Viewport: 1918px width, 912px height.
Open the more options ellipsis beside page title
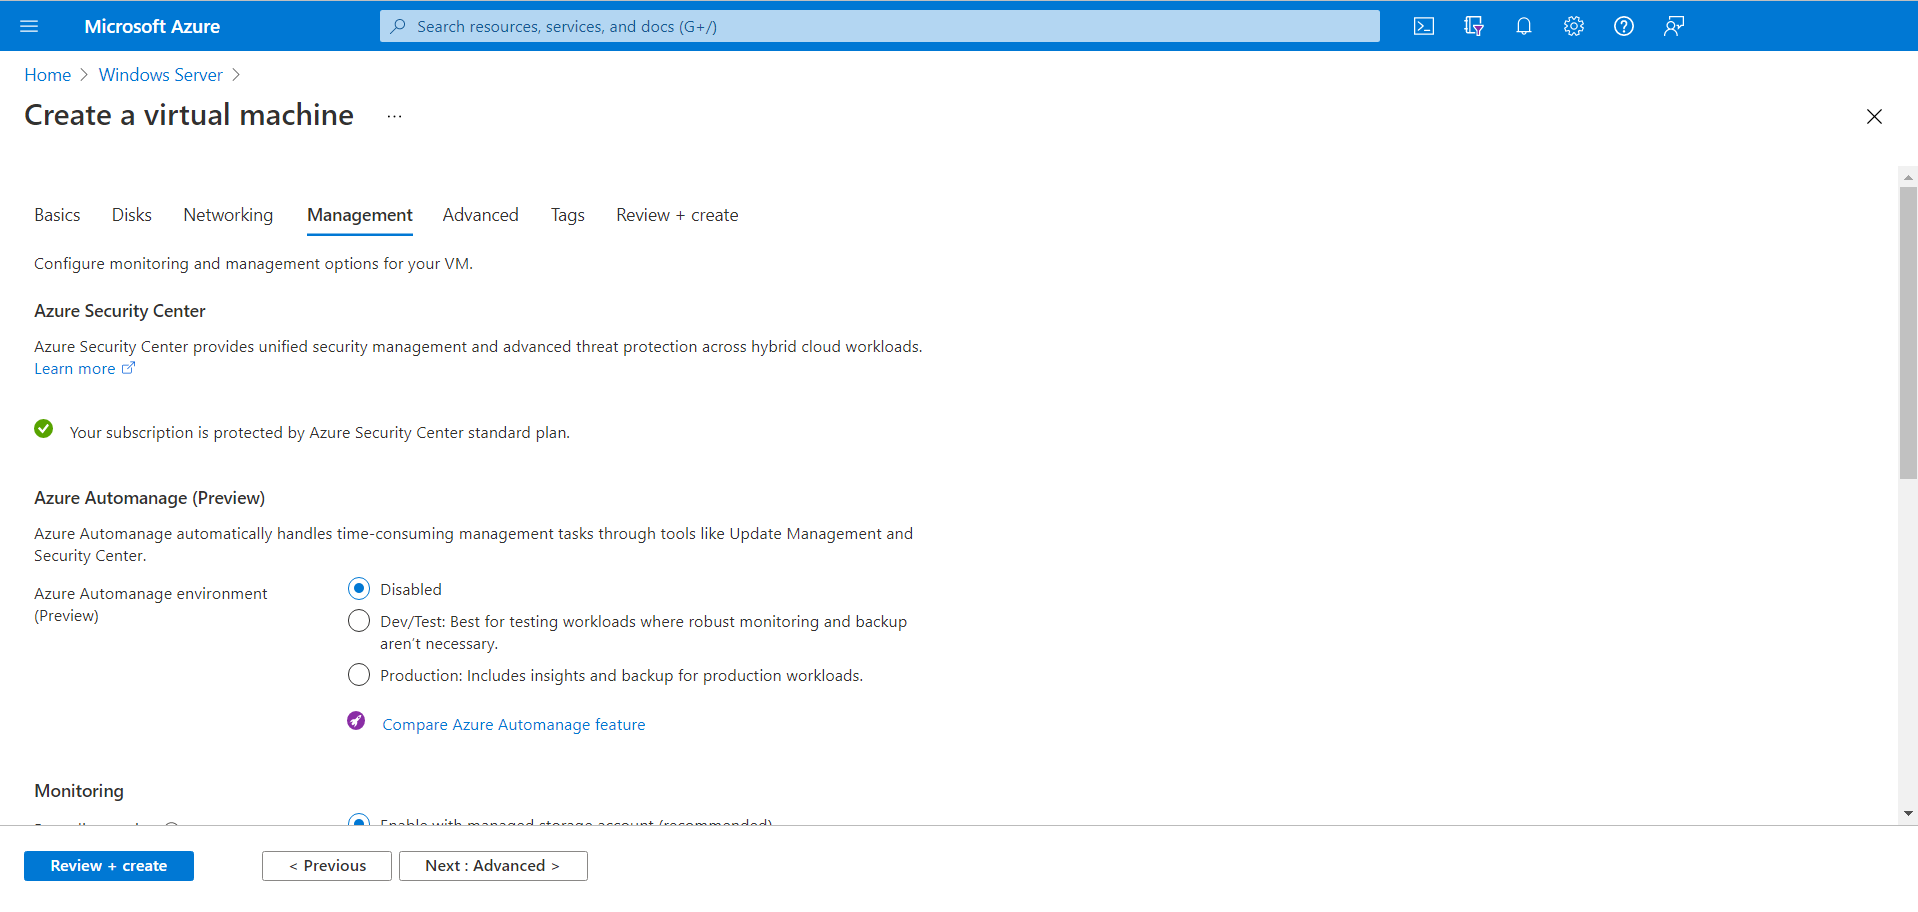(395, 116)
